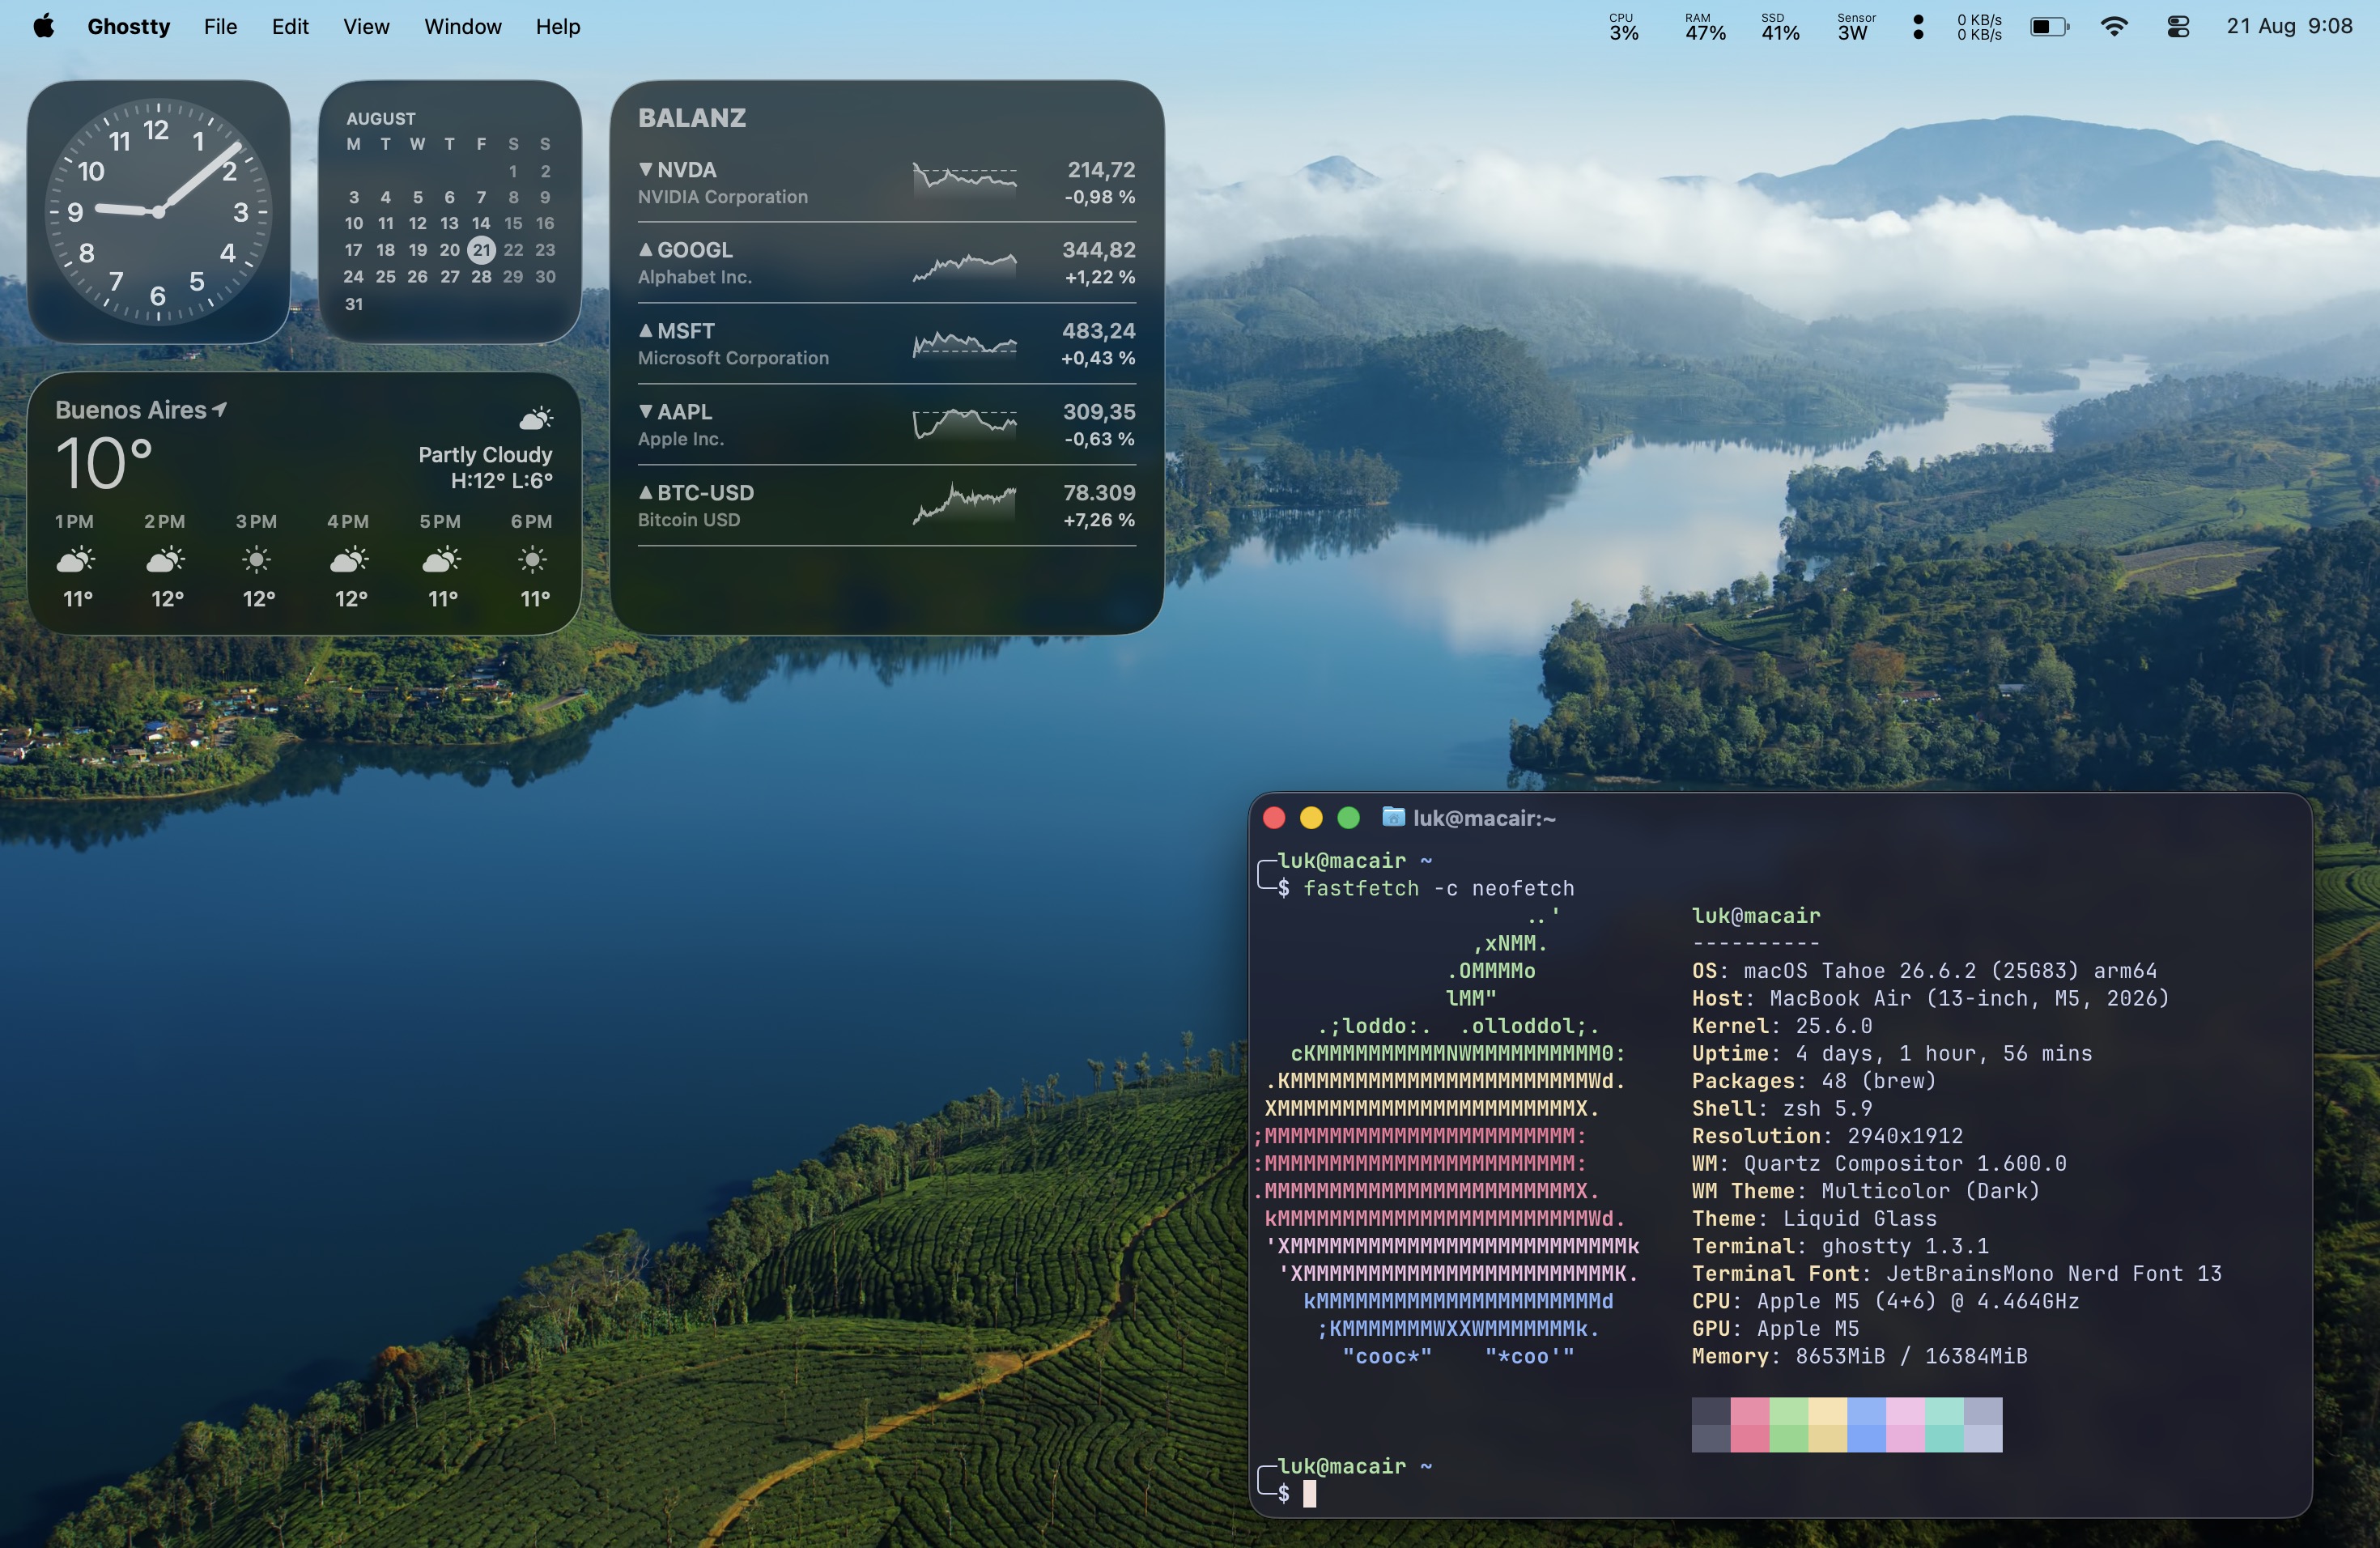Zoom the Ghostty window with green button
Image resolution: width=2380 pixels, height=1548 pixels.
tap(1348, 818)
